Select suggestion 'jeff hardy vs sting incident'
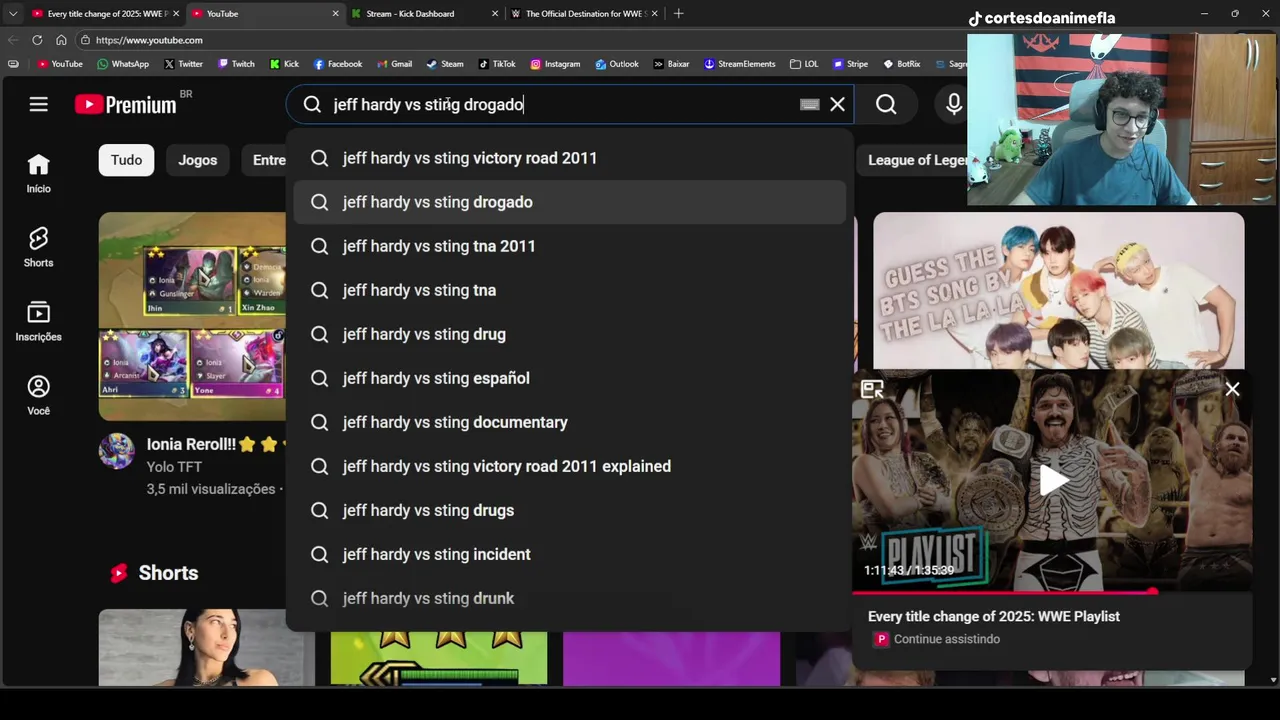The height and width of the screenshot is (720, 1280). click(570, 554)
